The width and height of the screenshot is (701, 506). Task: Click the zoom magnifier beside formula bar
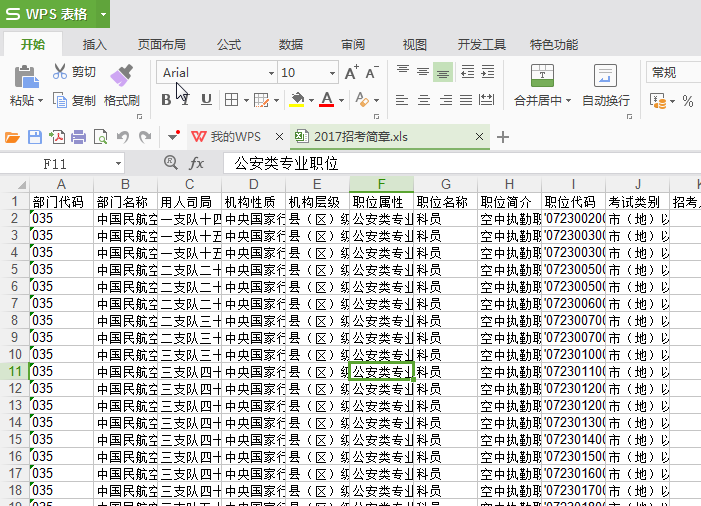coord(171,162)
